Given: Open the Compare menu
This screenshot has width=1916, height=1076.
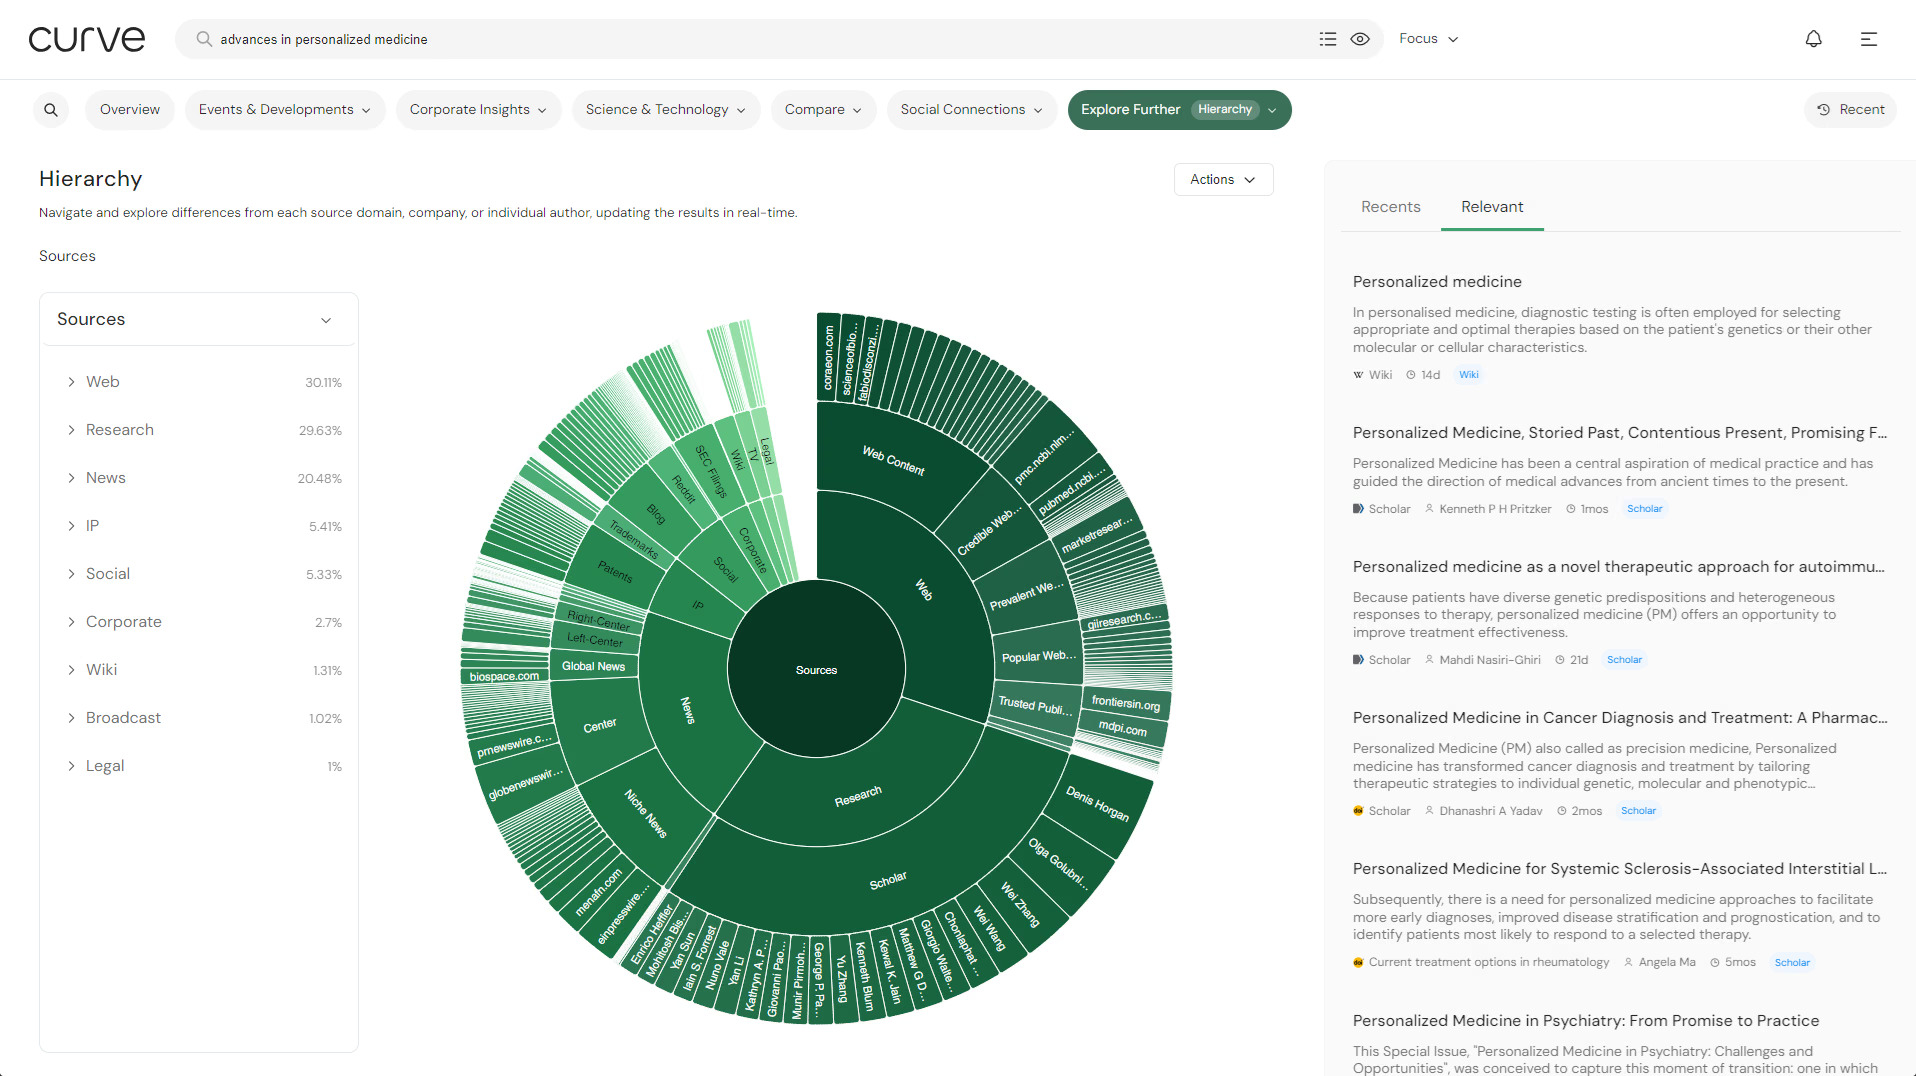Looking at the screenshot, I should pos(823,110).
